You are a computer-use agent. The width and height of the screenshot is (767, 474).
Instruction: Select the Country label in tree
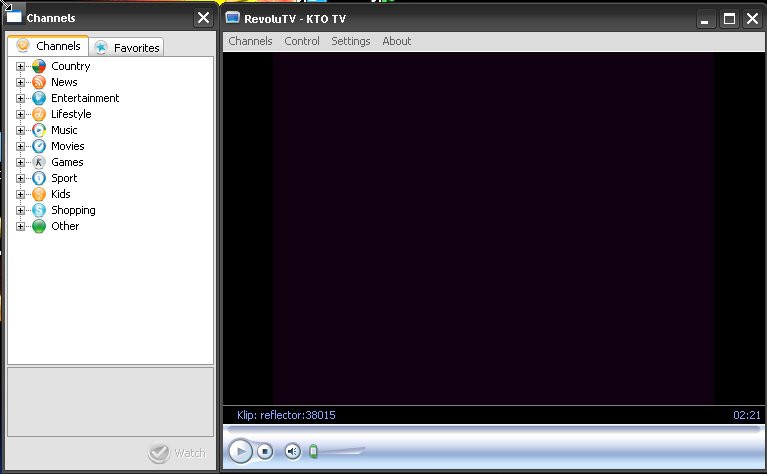pos(70,66)
